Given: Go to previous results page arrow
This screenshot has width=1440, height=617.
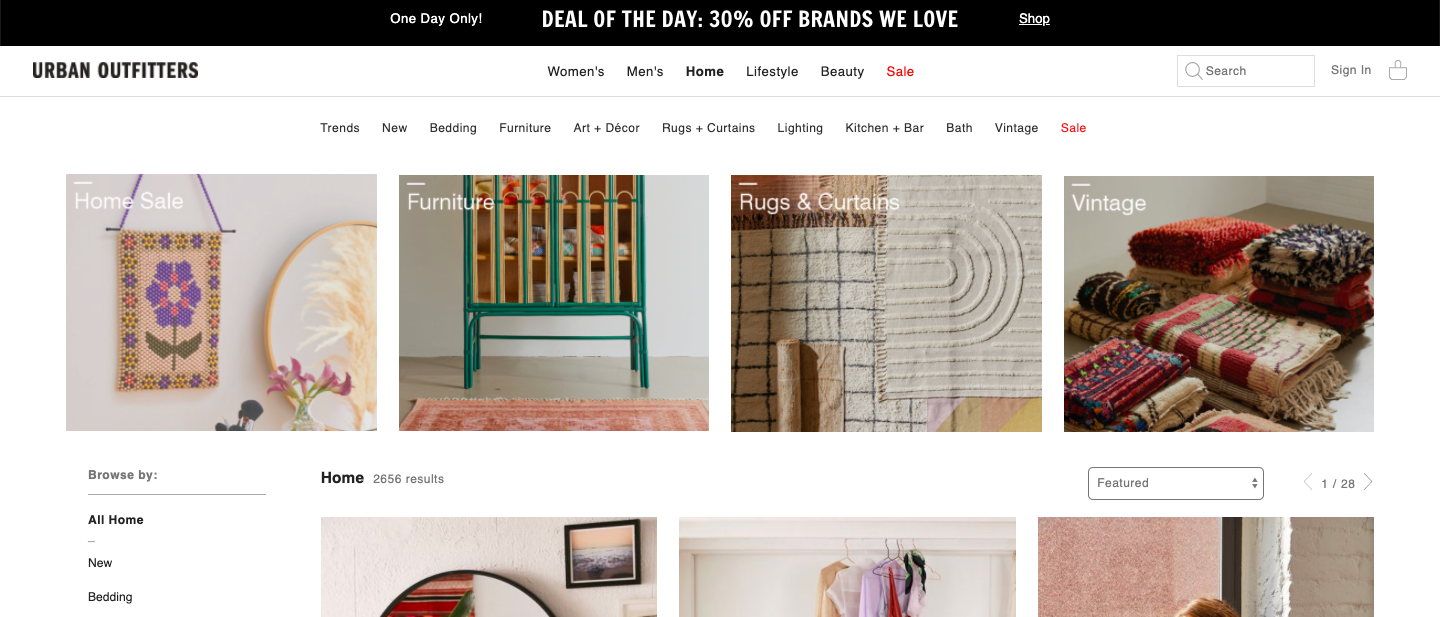Looking at the screenshot, I should [1308, 482].
